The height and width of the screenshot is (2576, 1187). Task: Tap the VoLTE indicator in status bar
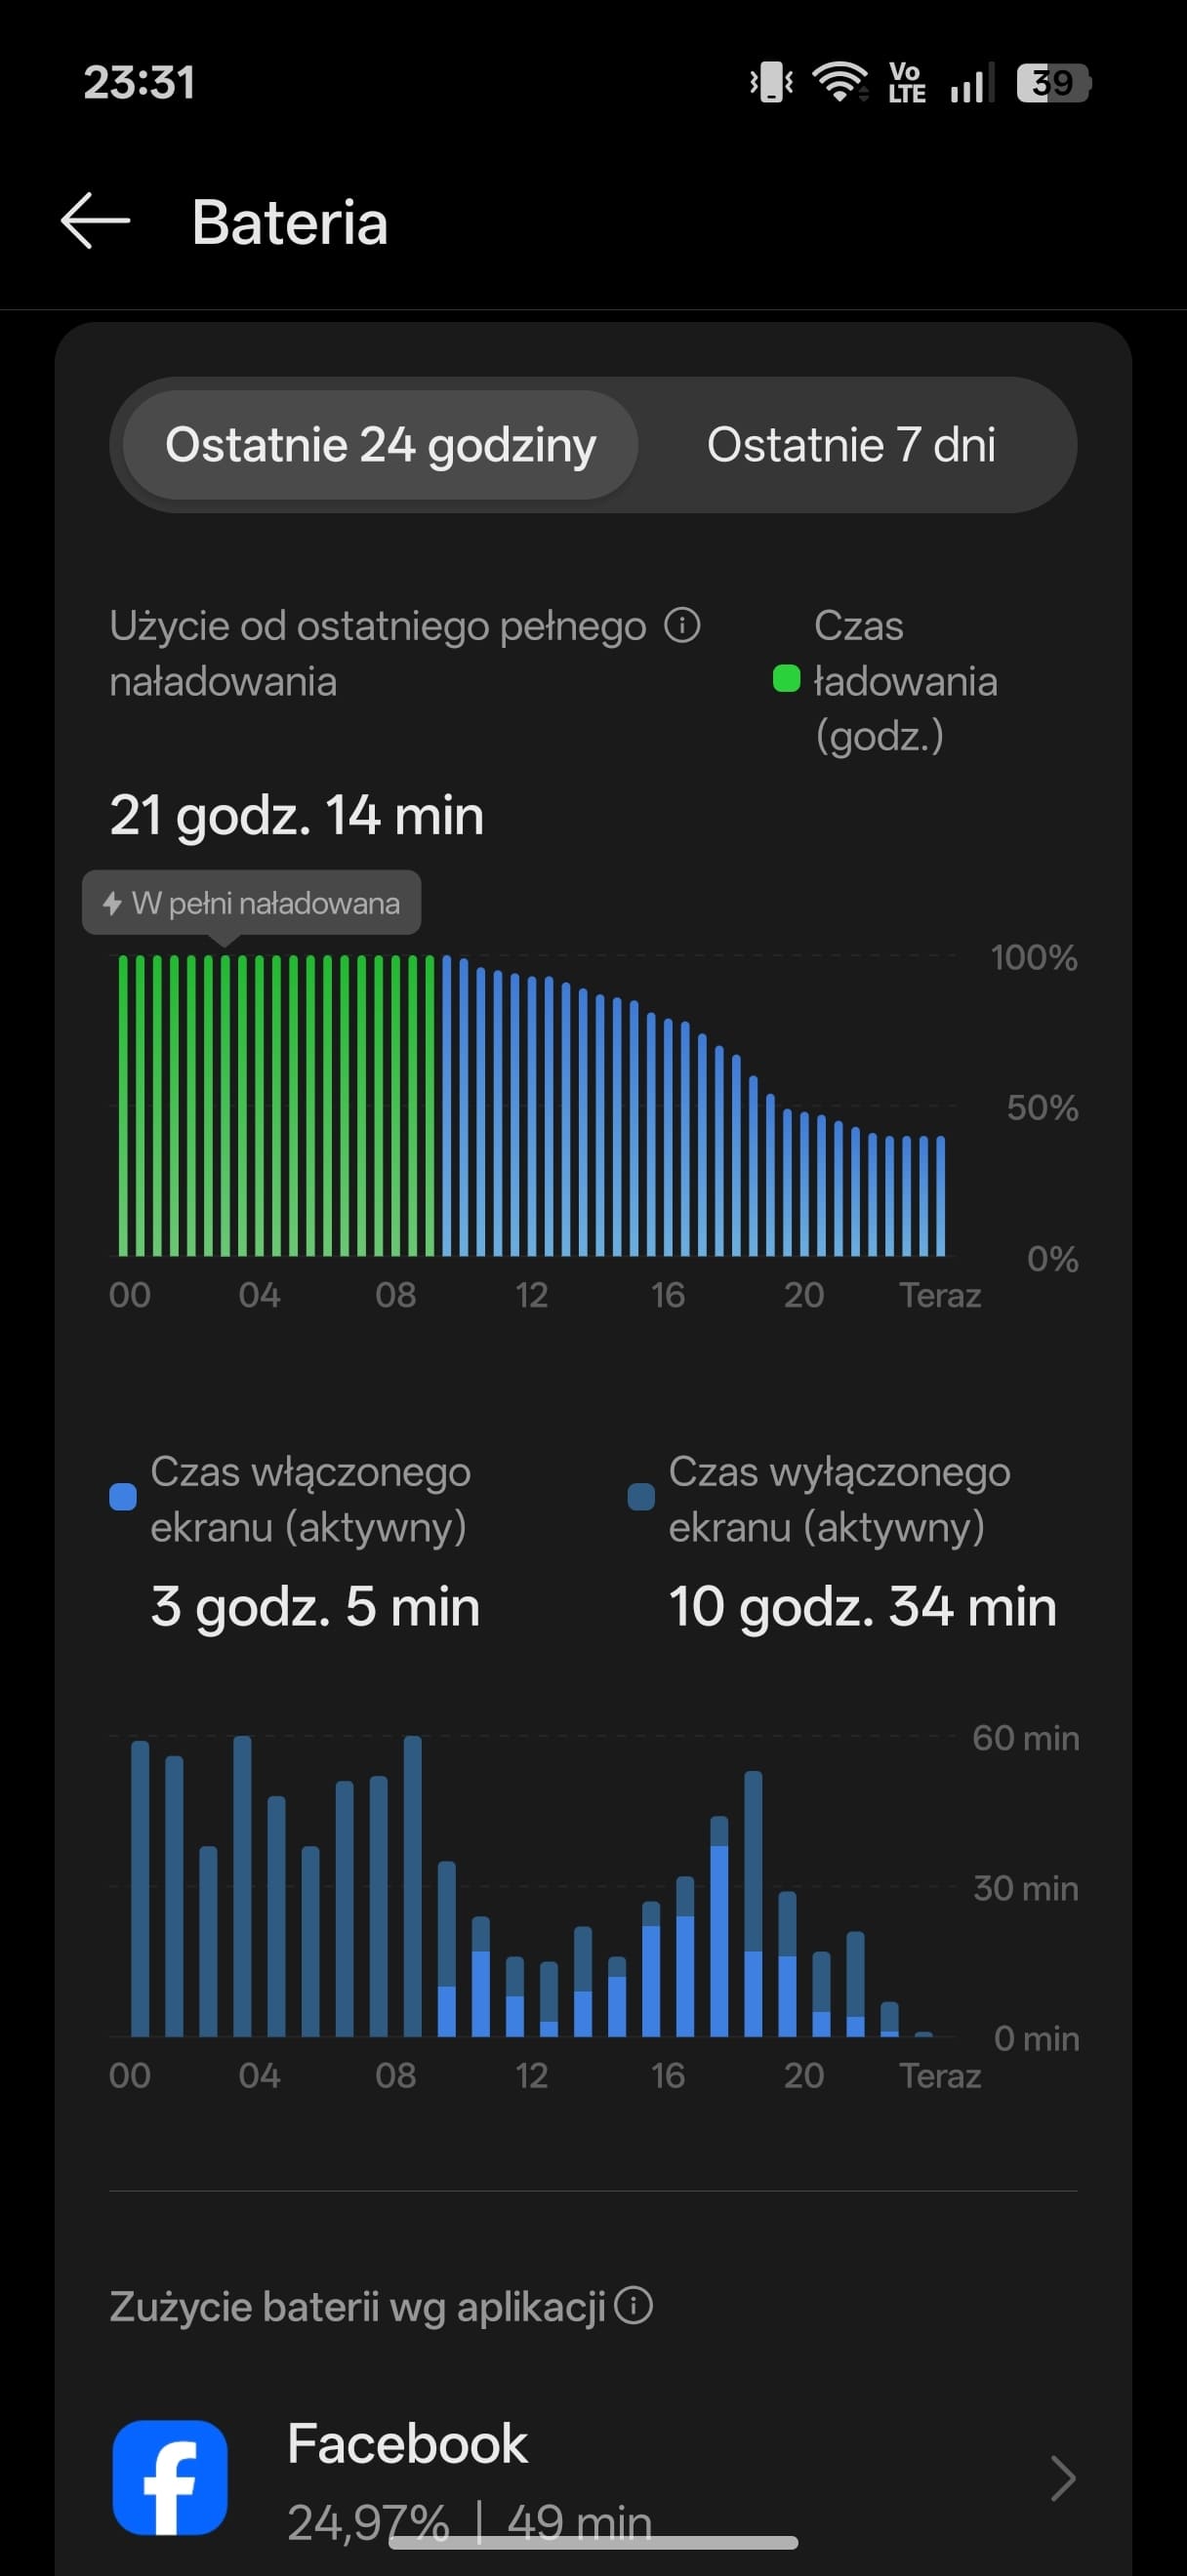tap(906, 82)
